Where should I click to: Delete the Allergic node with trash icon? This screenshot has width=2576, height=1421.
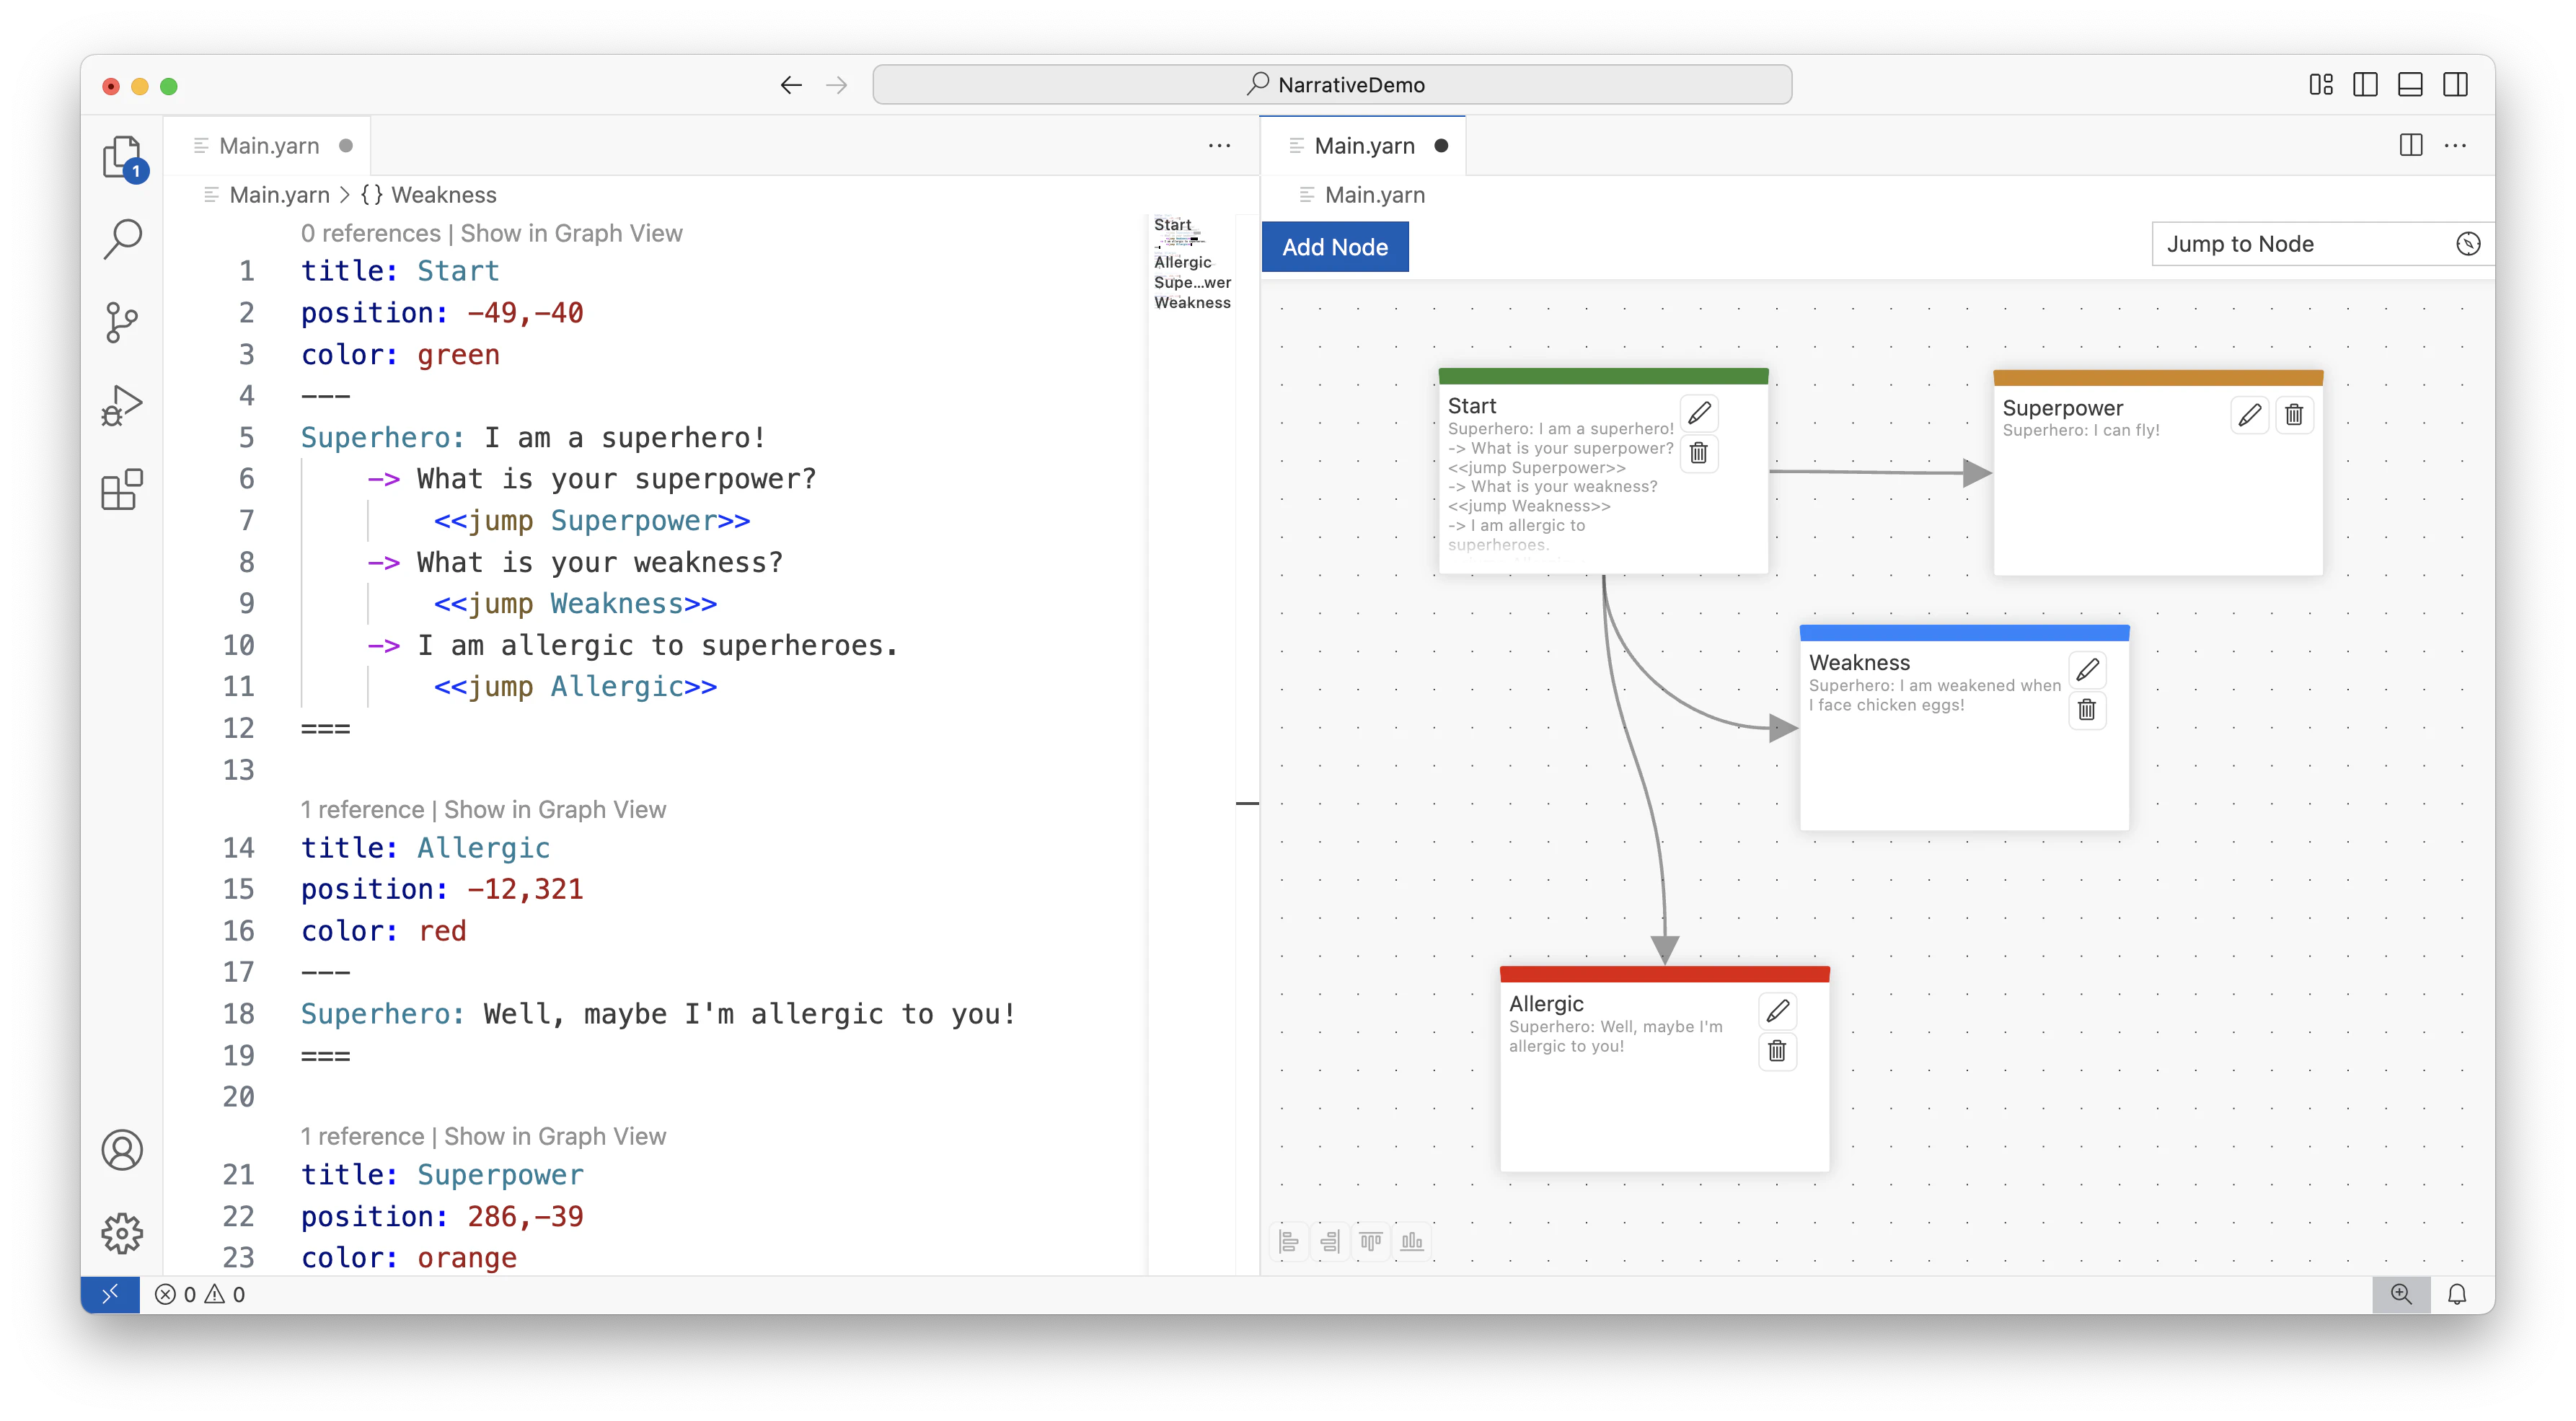pos(1777,1051)
